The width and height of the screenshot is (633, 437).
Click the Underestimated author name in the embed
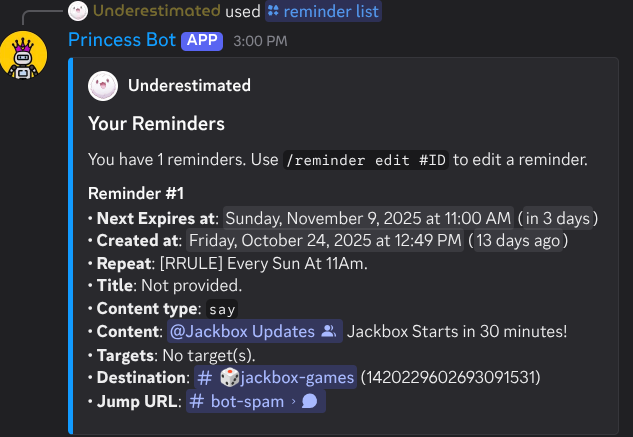pyautogui.click(x=189, y=86)
